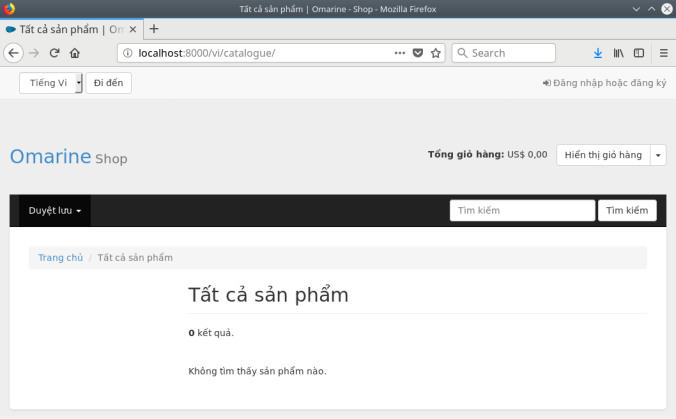Open a new browser tab
Screen dimensions: 676x419
(x=154, y=29)
